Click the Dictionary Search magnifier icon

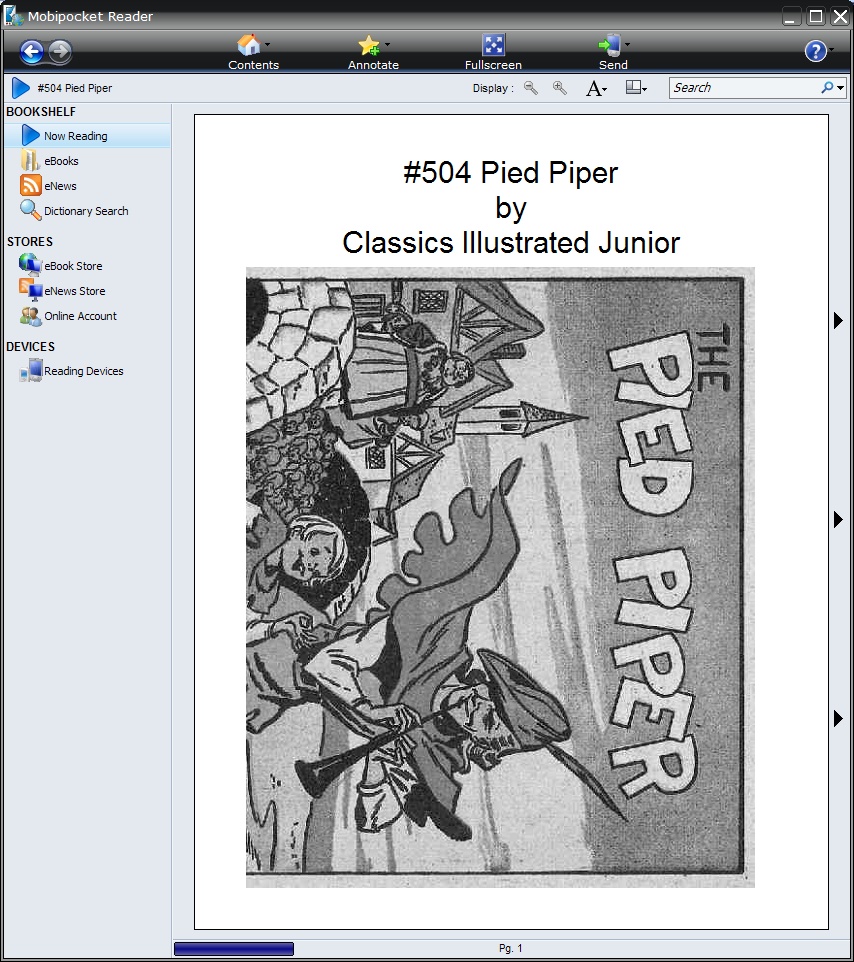pyautogui.click(x=30, y=210)
